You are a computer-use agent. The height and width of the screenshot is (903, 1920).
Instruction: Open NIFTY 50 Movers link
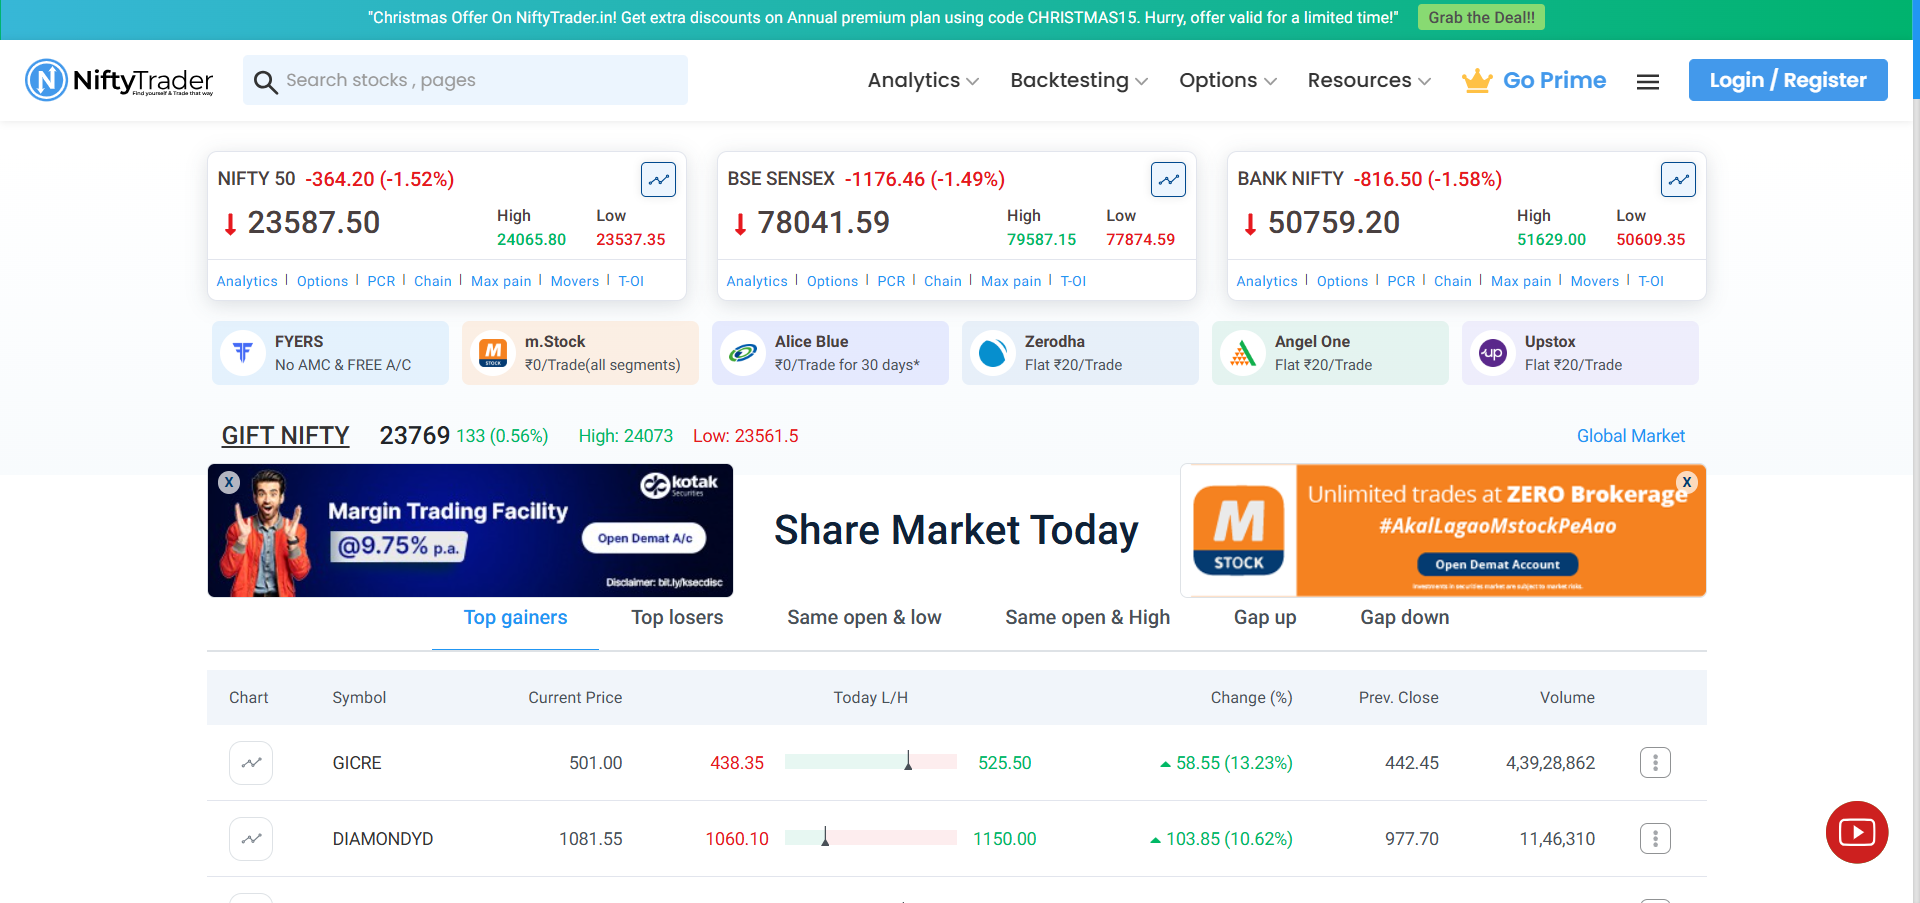[575, 281]
